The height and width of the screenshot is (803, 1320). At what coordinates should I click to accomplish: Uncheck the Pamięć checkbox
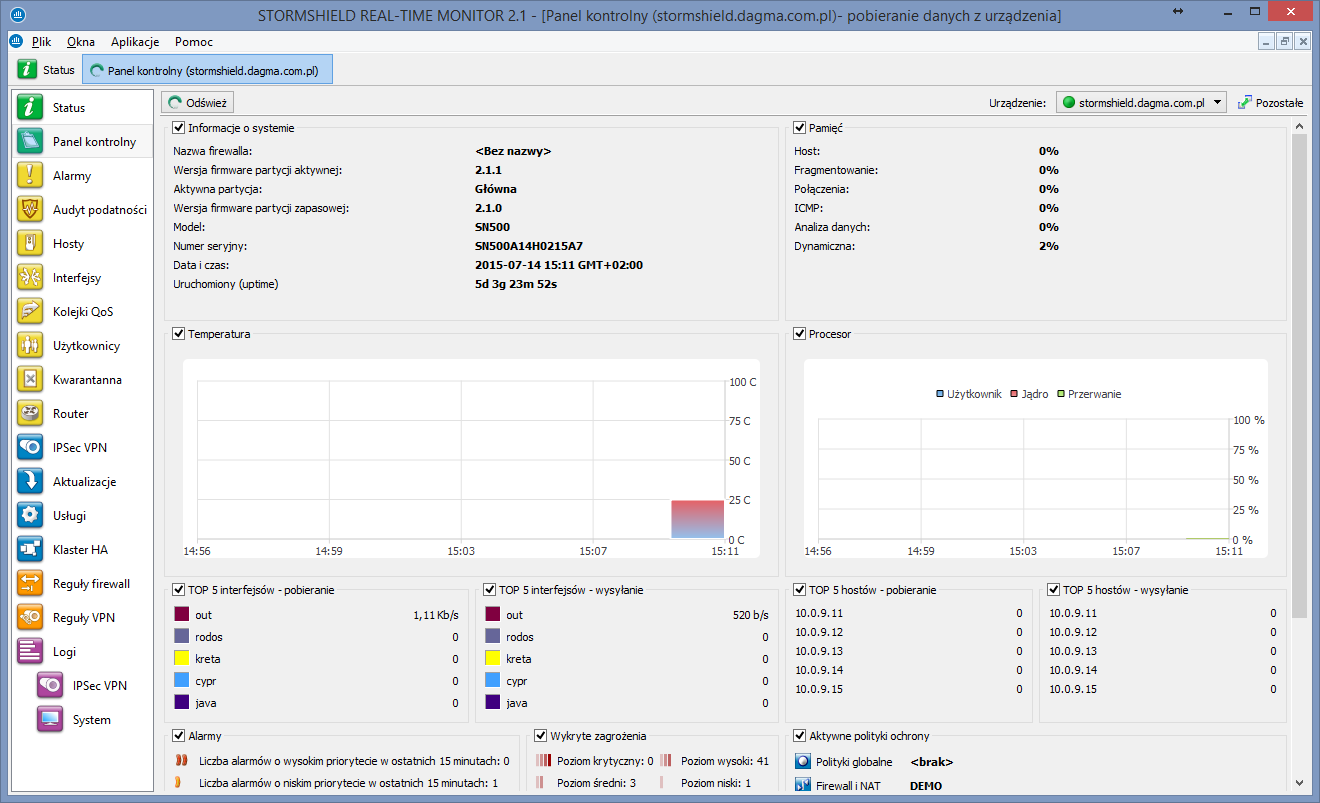800,127
